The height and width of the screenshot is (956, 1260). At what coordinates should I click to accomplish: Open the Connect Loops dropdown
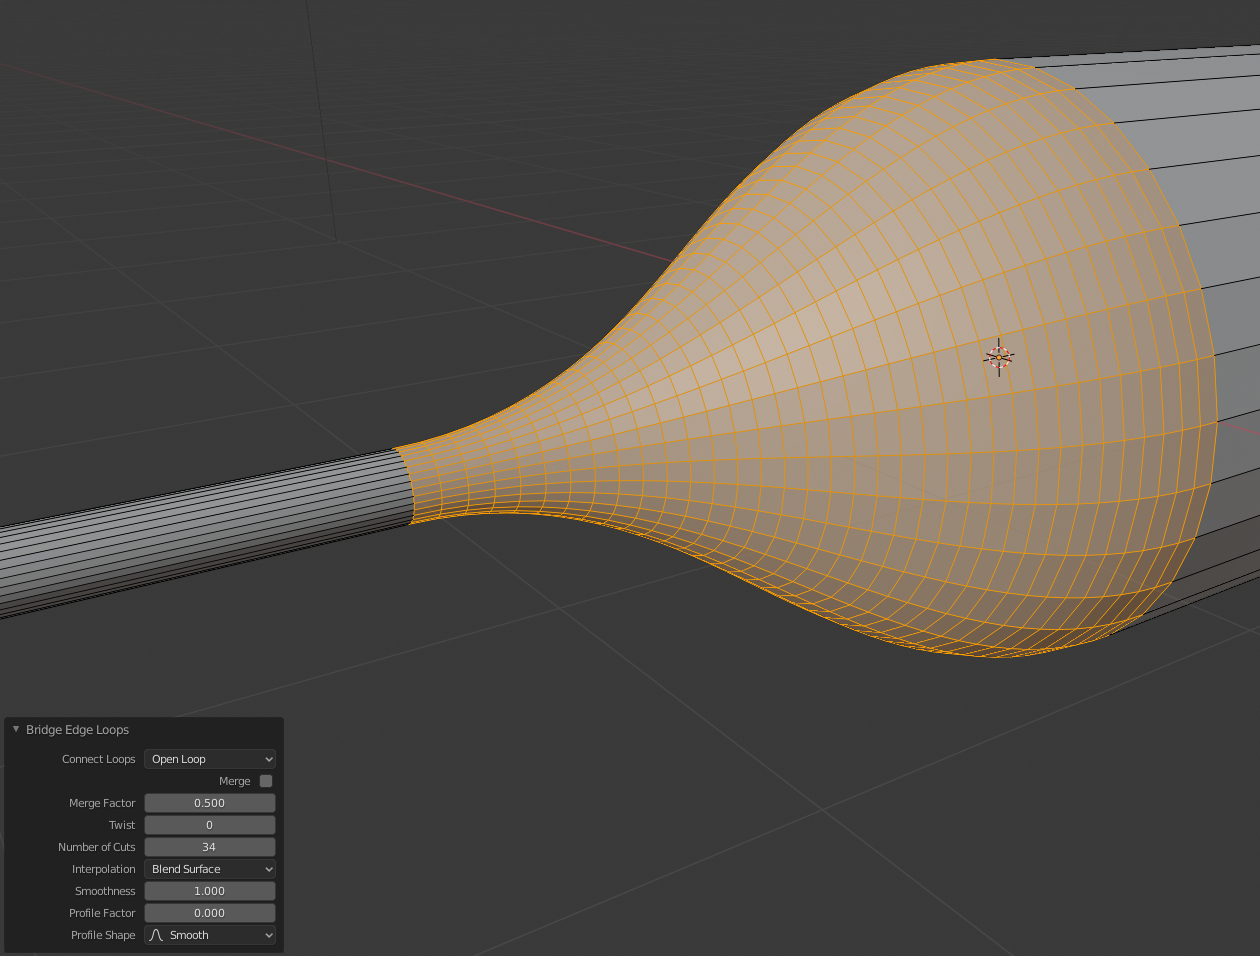(209, 759)
